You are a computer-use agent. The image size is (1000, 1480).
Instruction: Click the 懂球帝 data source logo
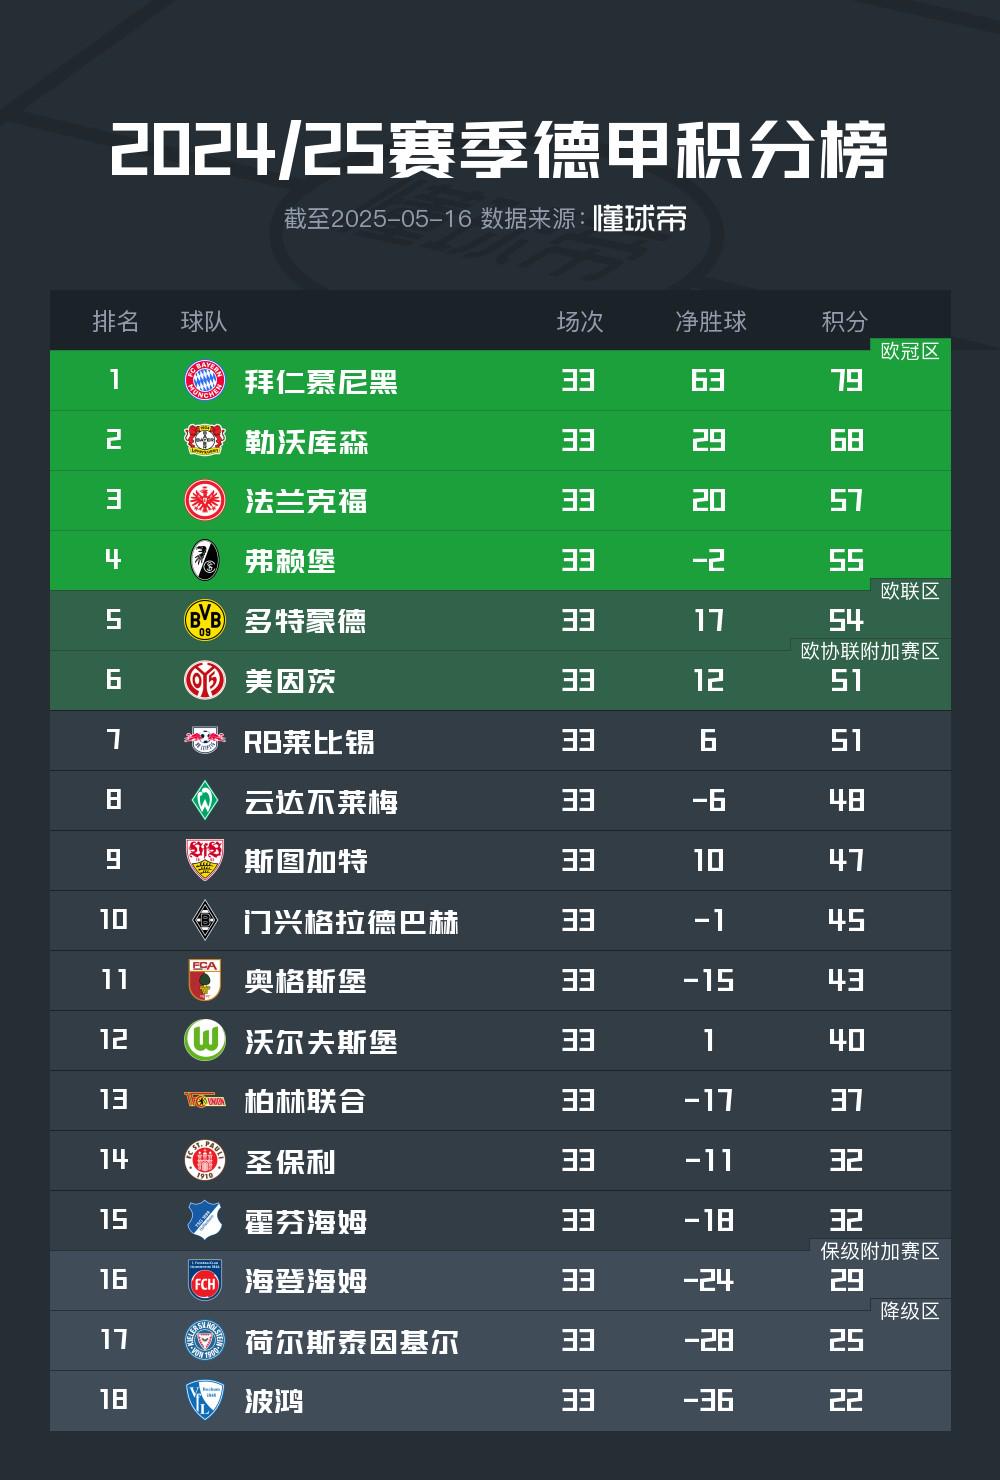640,218
